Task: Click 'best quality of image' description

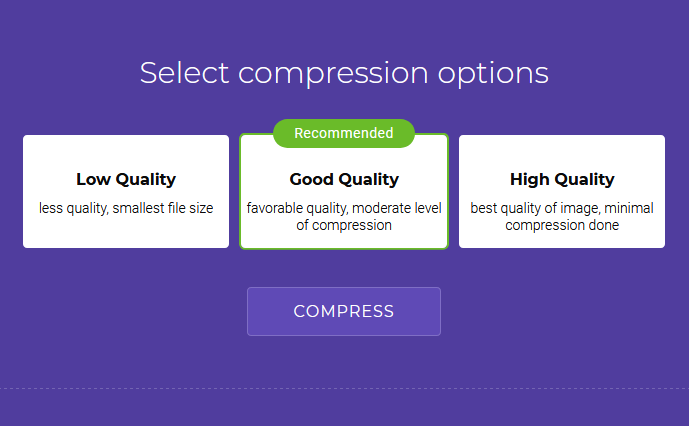Action: point(562,208)
